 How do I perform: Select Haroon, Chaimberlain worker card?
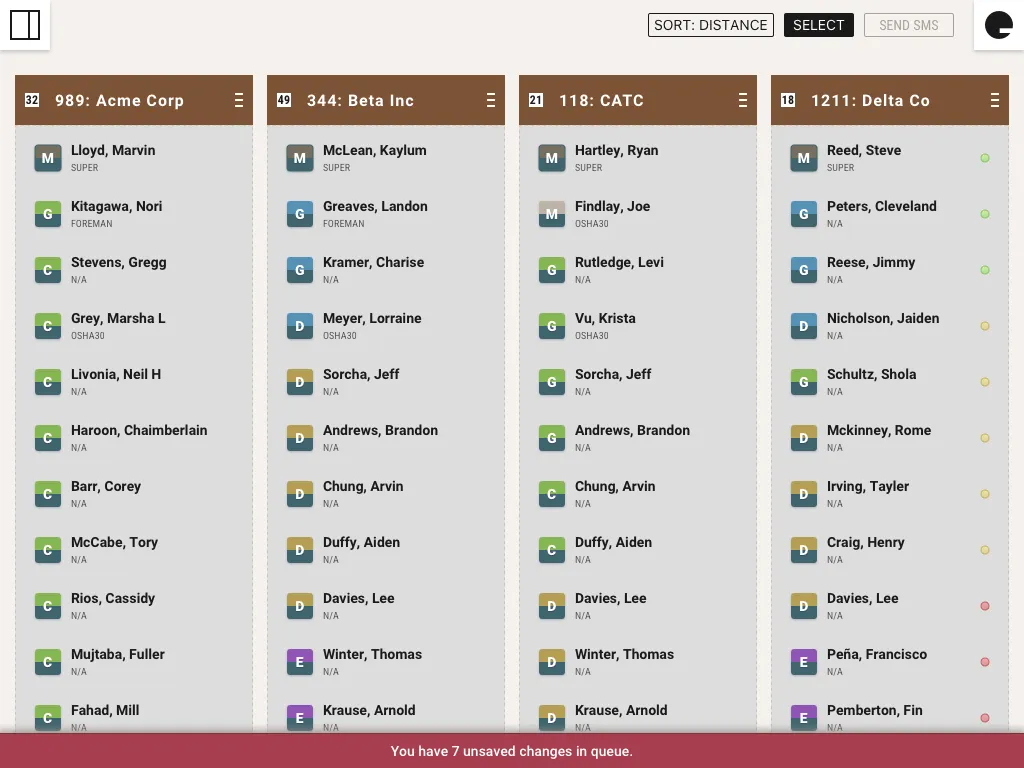pyautogui.click(x=134, y=438)
